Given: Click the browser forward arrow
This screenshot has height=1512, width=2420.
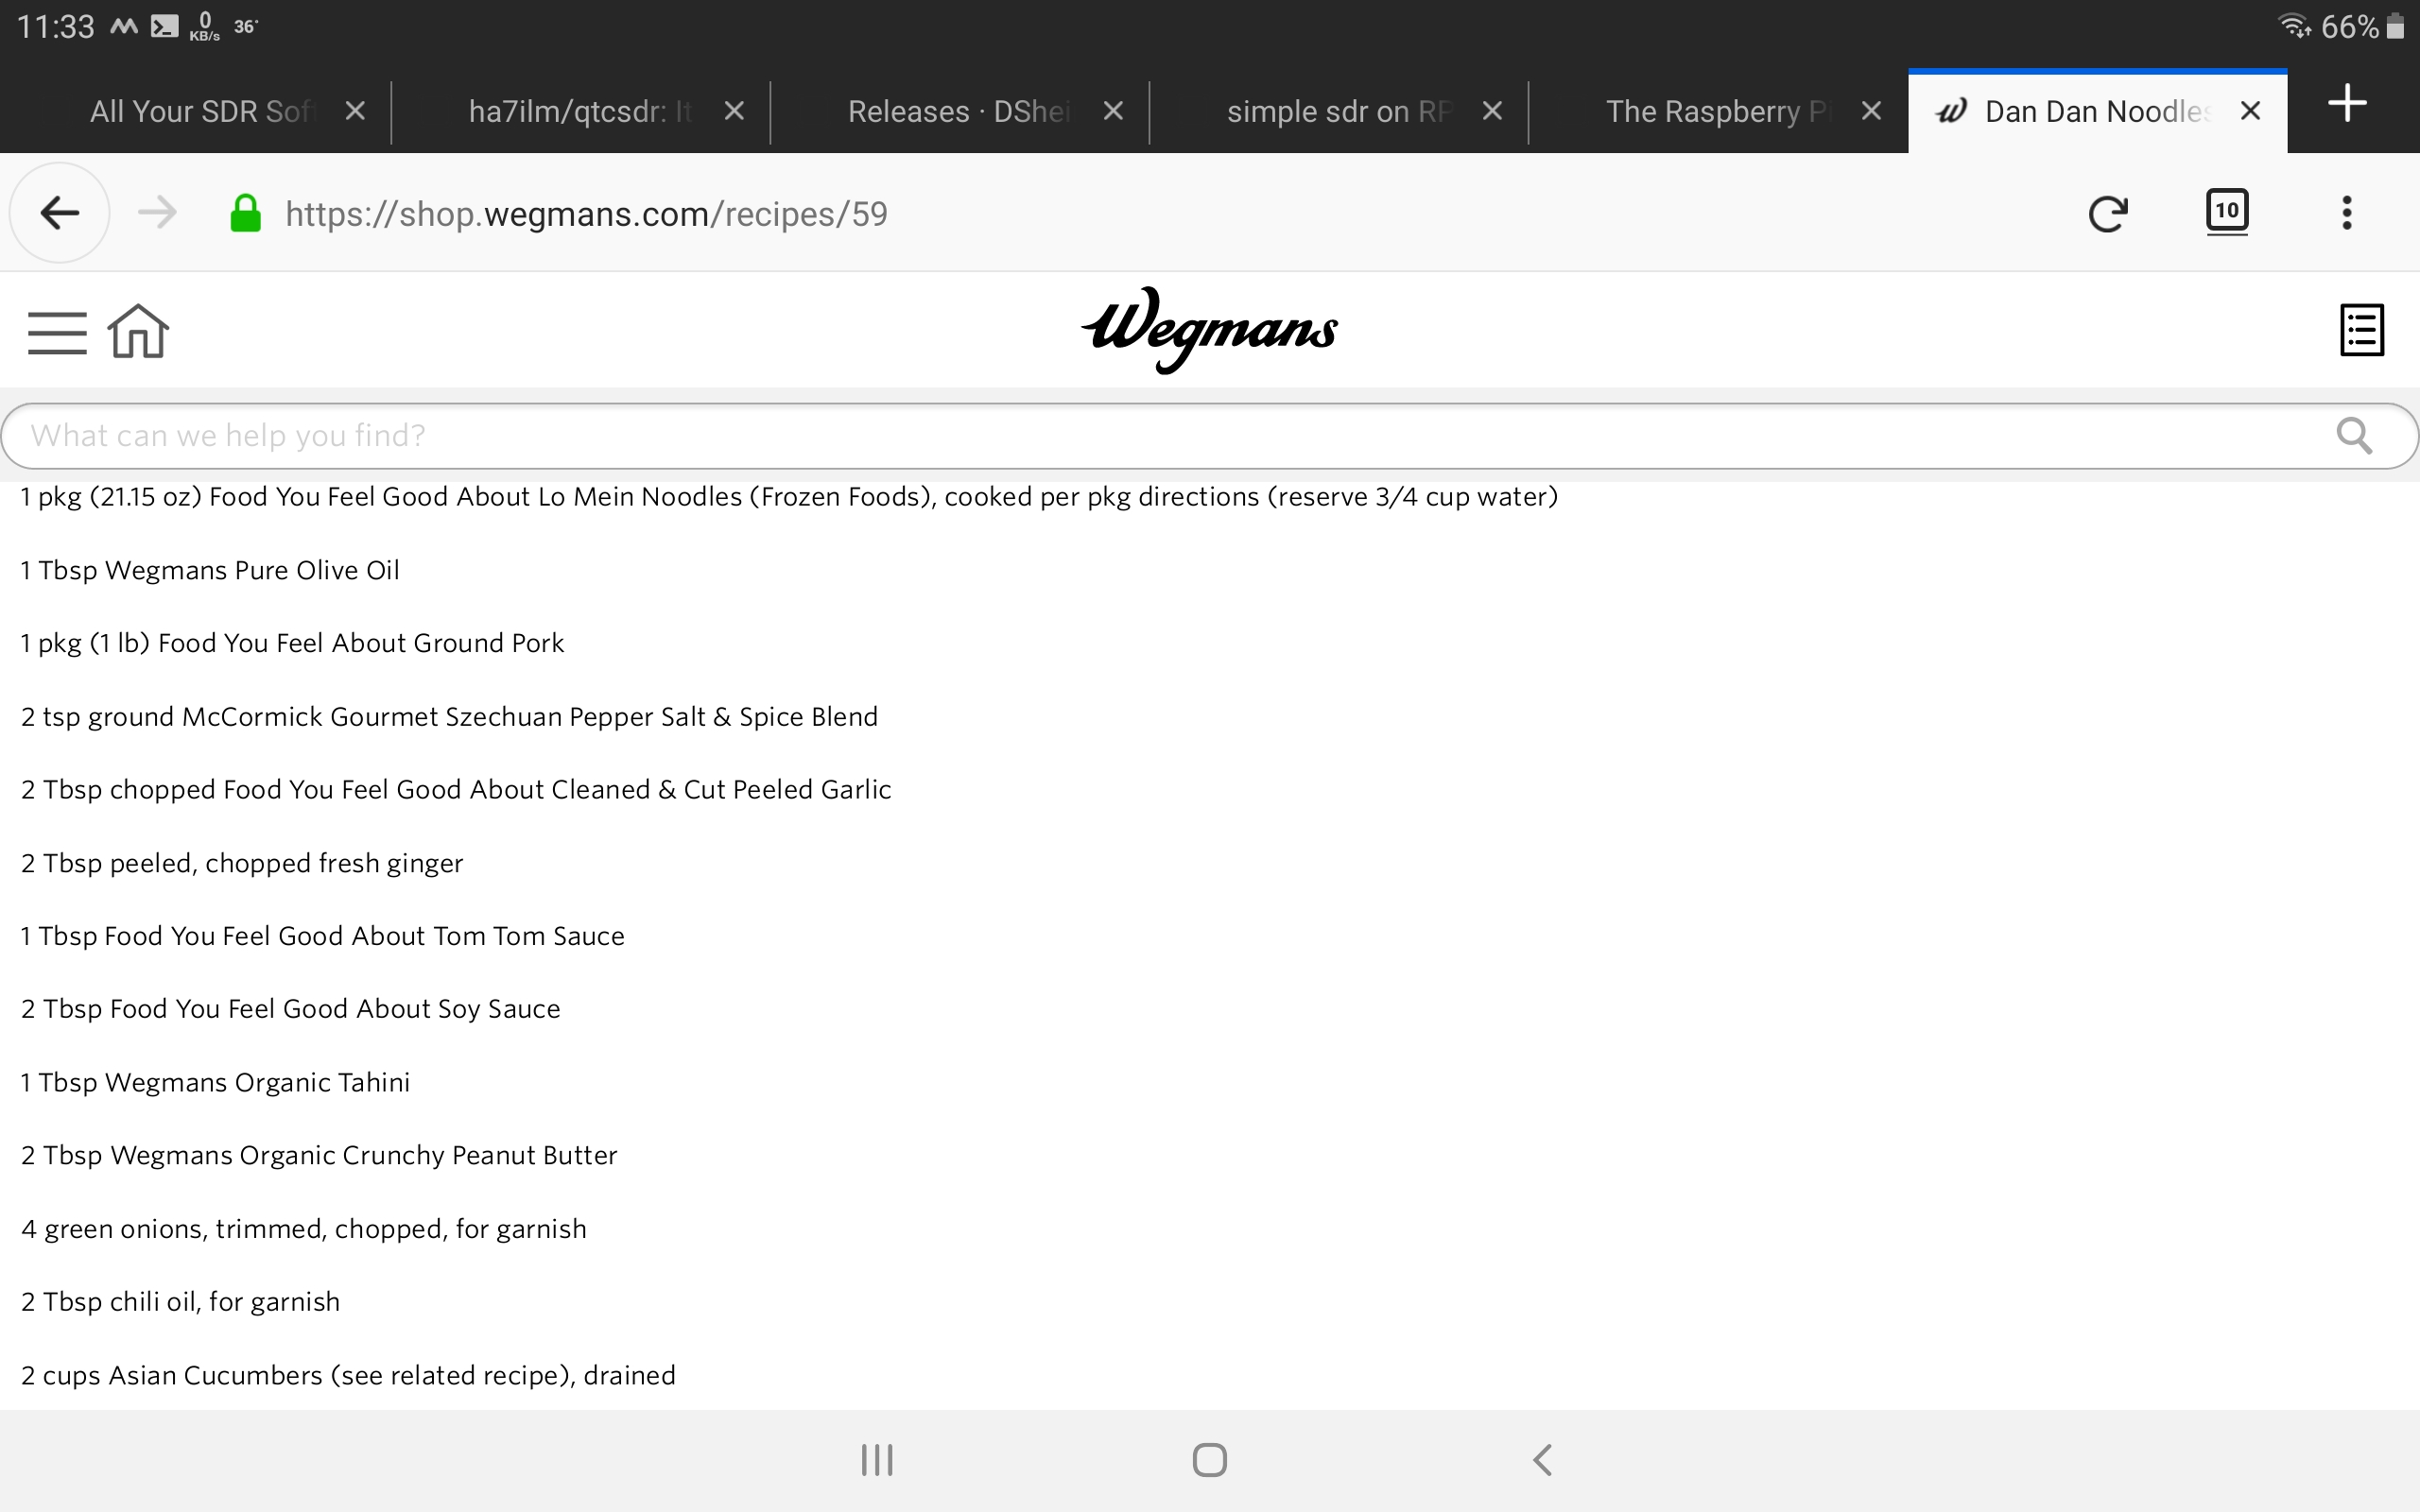Looking at the screenshot, I should [x=157, y=213].
